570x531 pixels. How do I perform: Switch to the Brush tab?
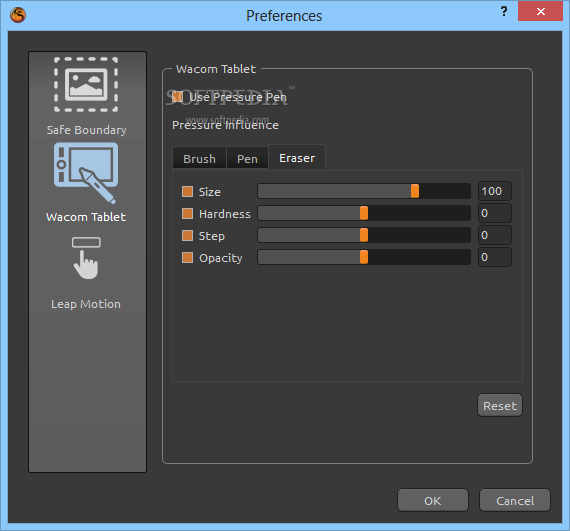[199, 158]
